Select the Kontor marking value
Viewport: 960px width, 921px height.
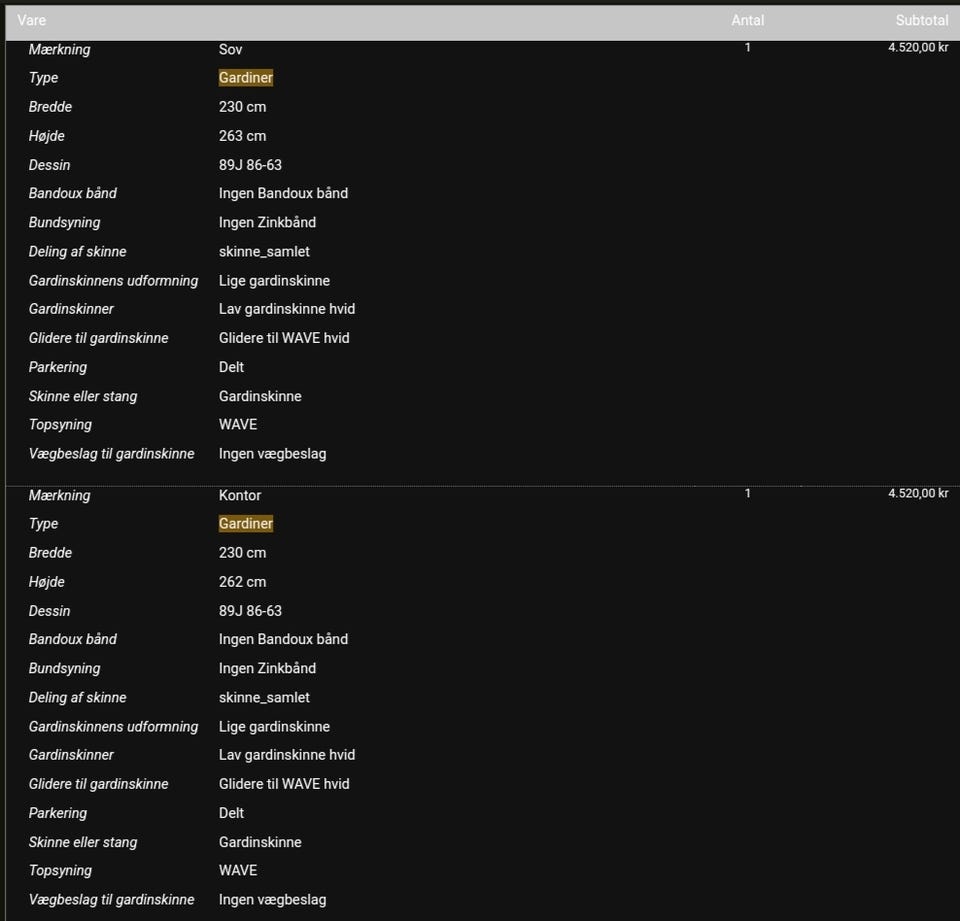tap(240, 495)
